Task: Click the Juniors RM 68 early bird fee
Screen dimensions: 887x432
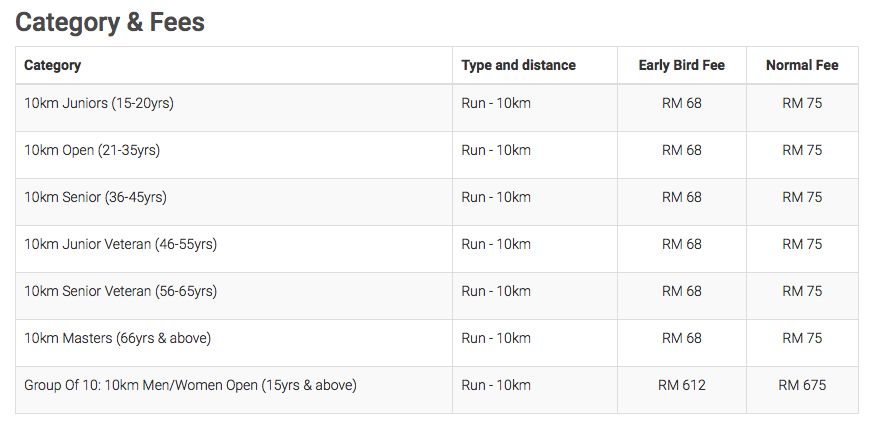Action: [682, 103]
